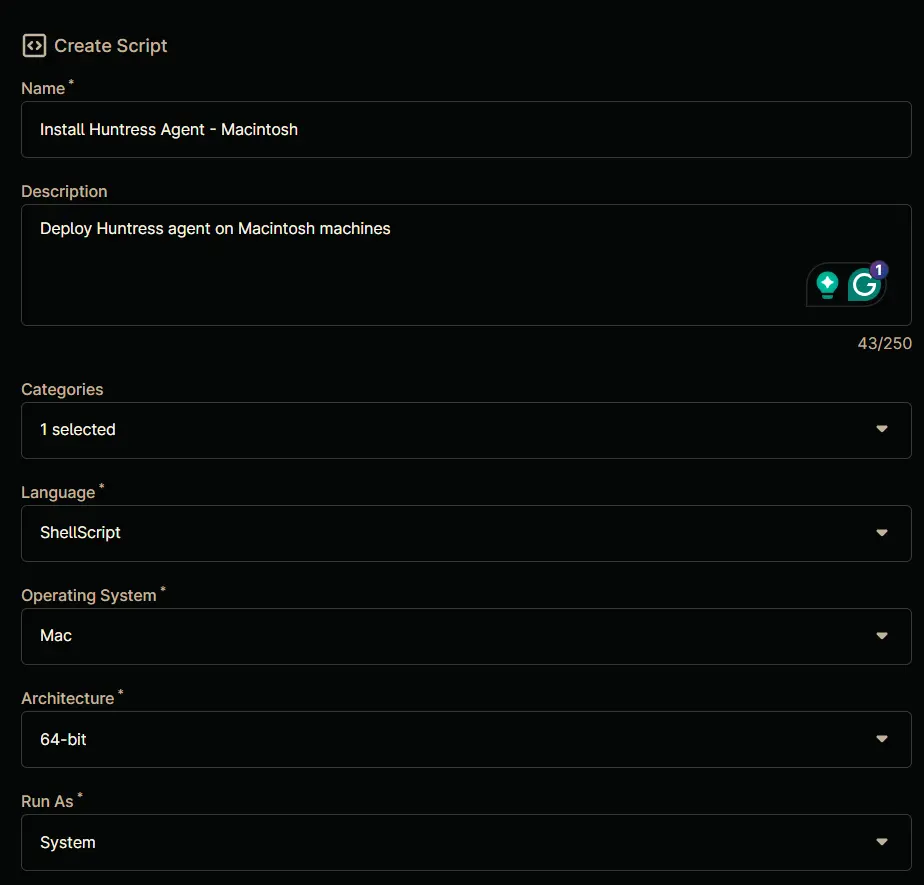Click the green lightbulb suggestion icon
924x885 pixels.
click(x=827, y=285)
